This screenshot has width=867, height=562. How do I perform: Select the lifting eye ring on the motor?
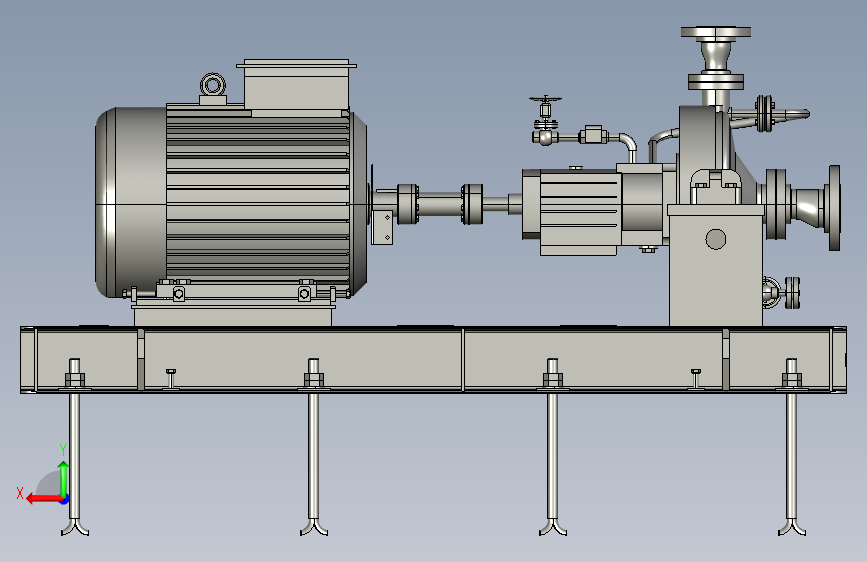[x=212, y=85]
